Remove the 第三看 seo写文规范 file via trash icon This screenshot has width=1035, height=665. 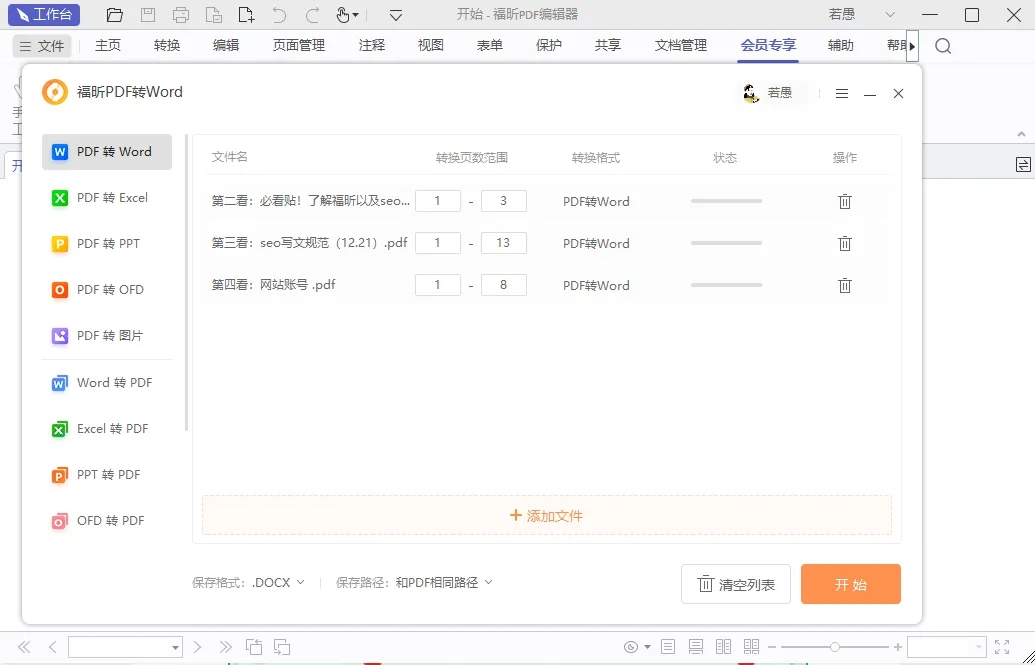click(845, 243)
